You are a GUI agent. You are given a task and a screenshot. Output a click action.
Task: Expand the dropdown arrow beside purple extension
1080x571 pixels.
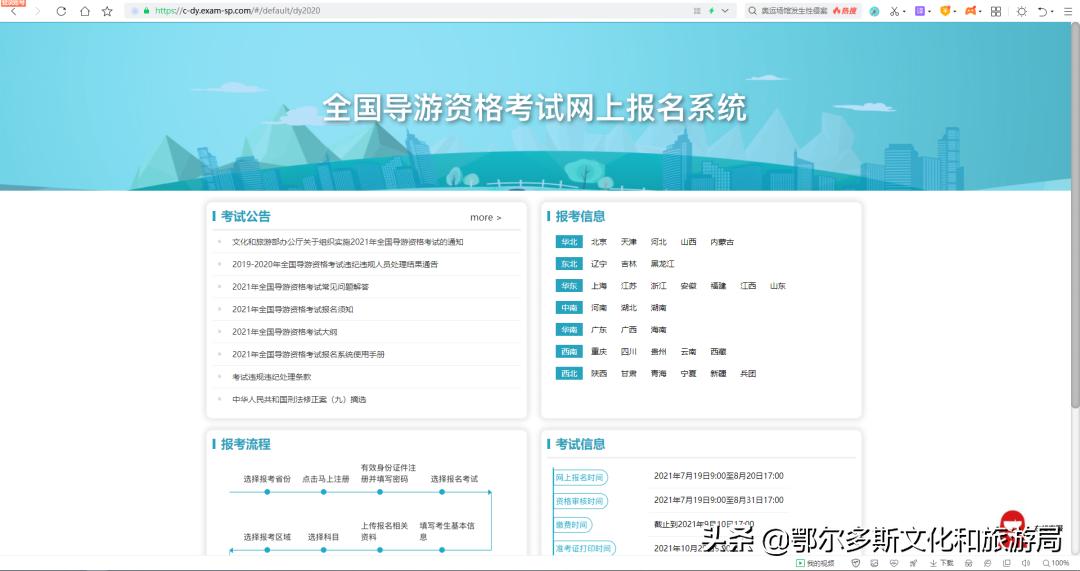(x=930, y=12)
